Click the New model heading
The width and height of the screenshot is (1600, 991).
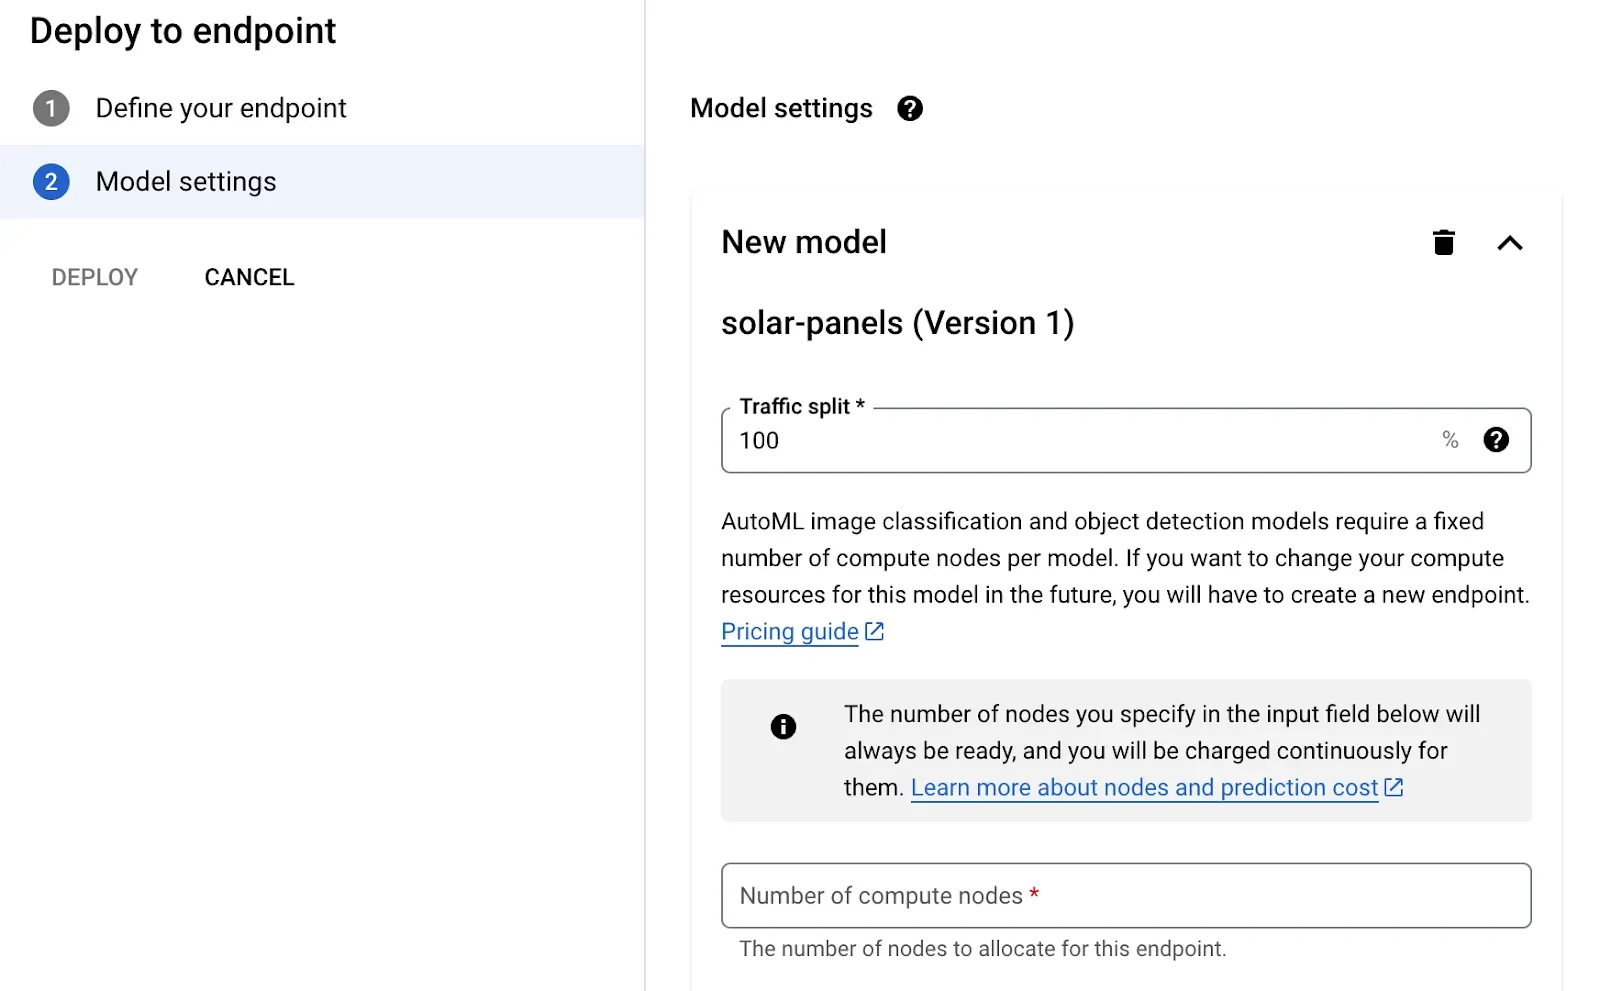803,242
